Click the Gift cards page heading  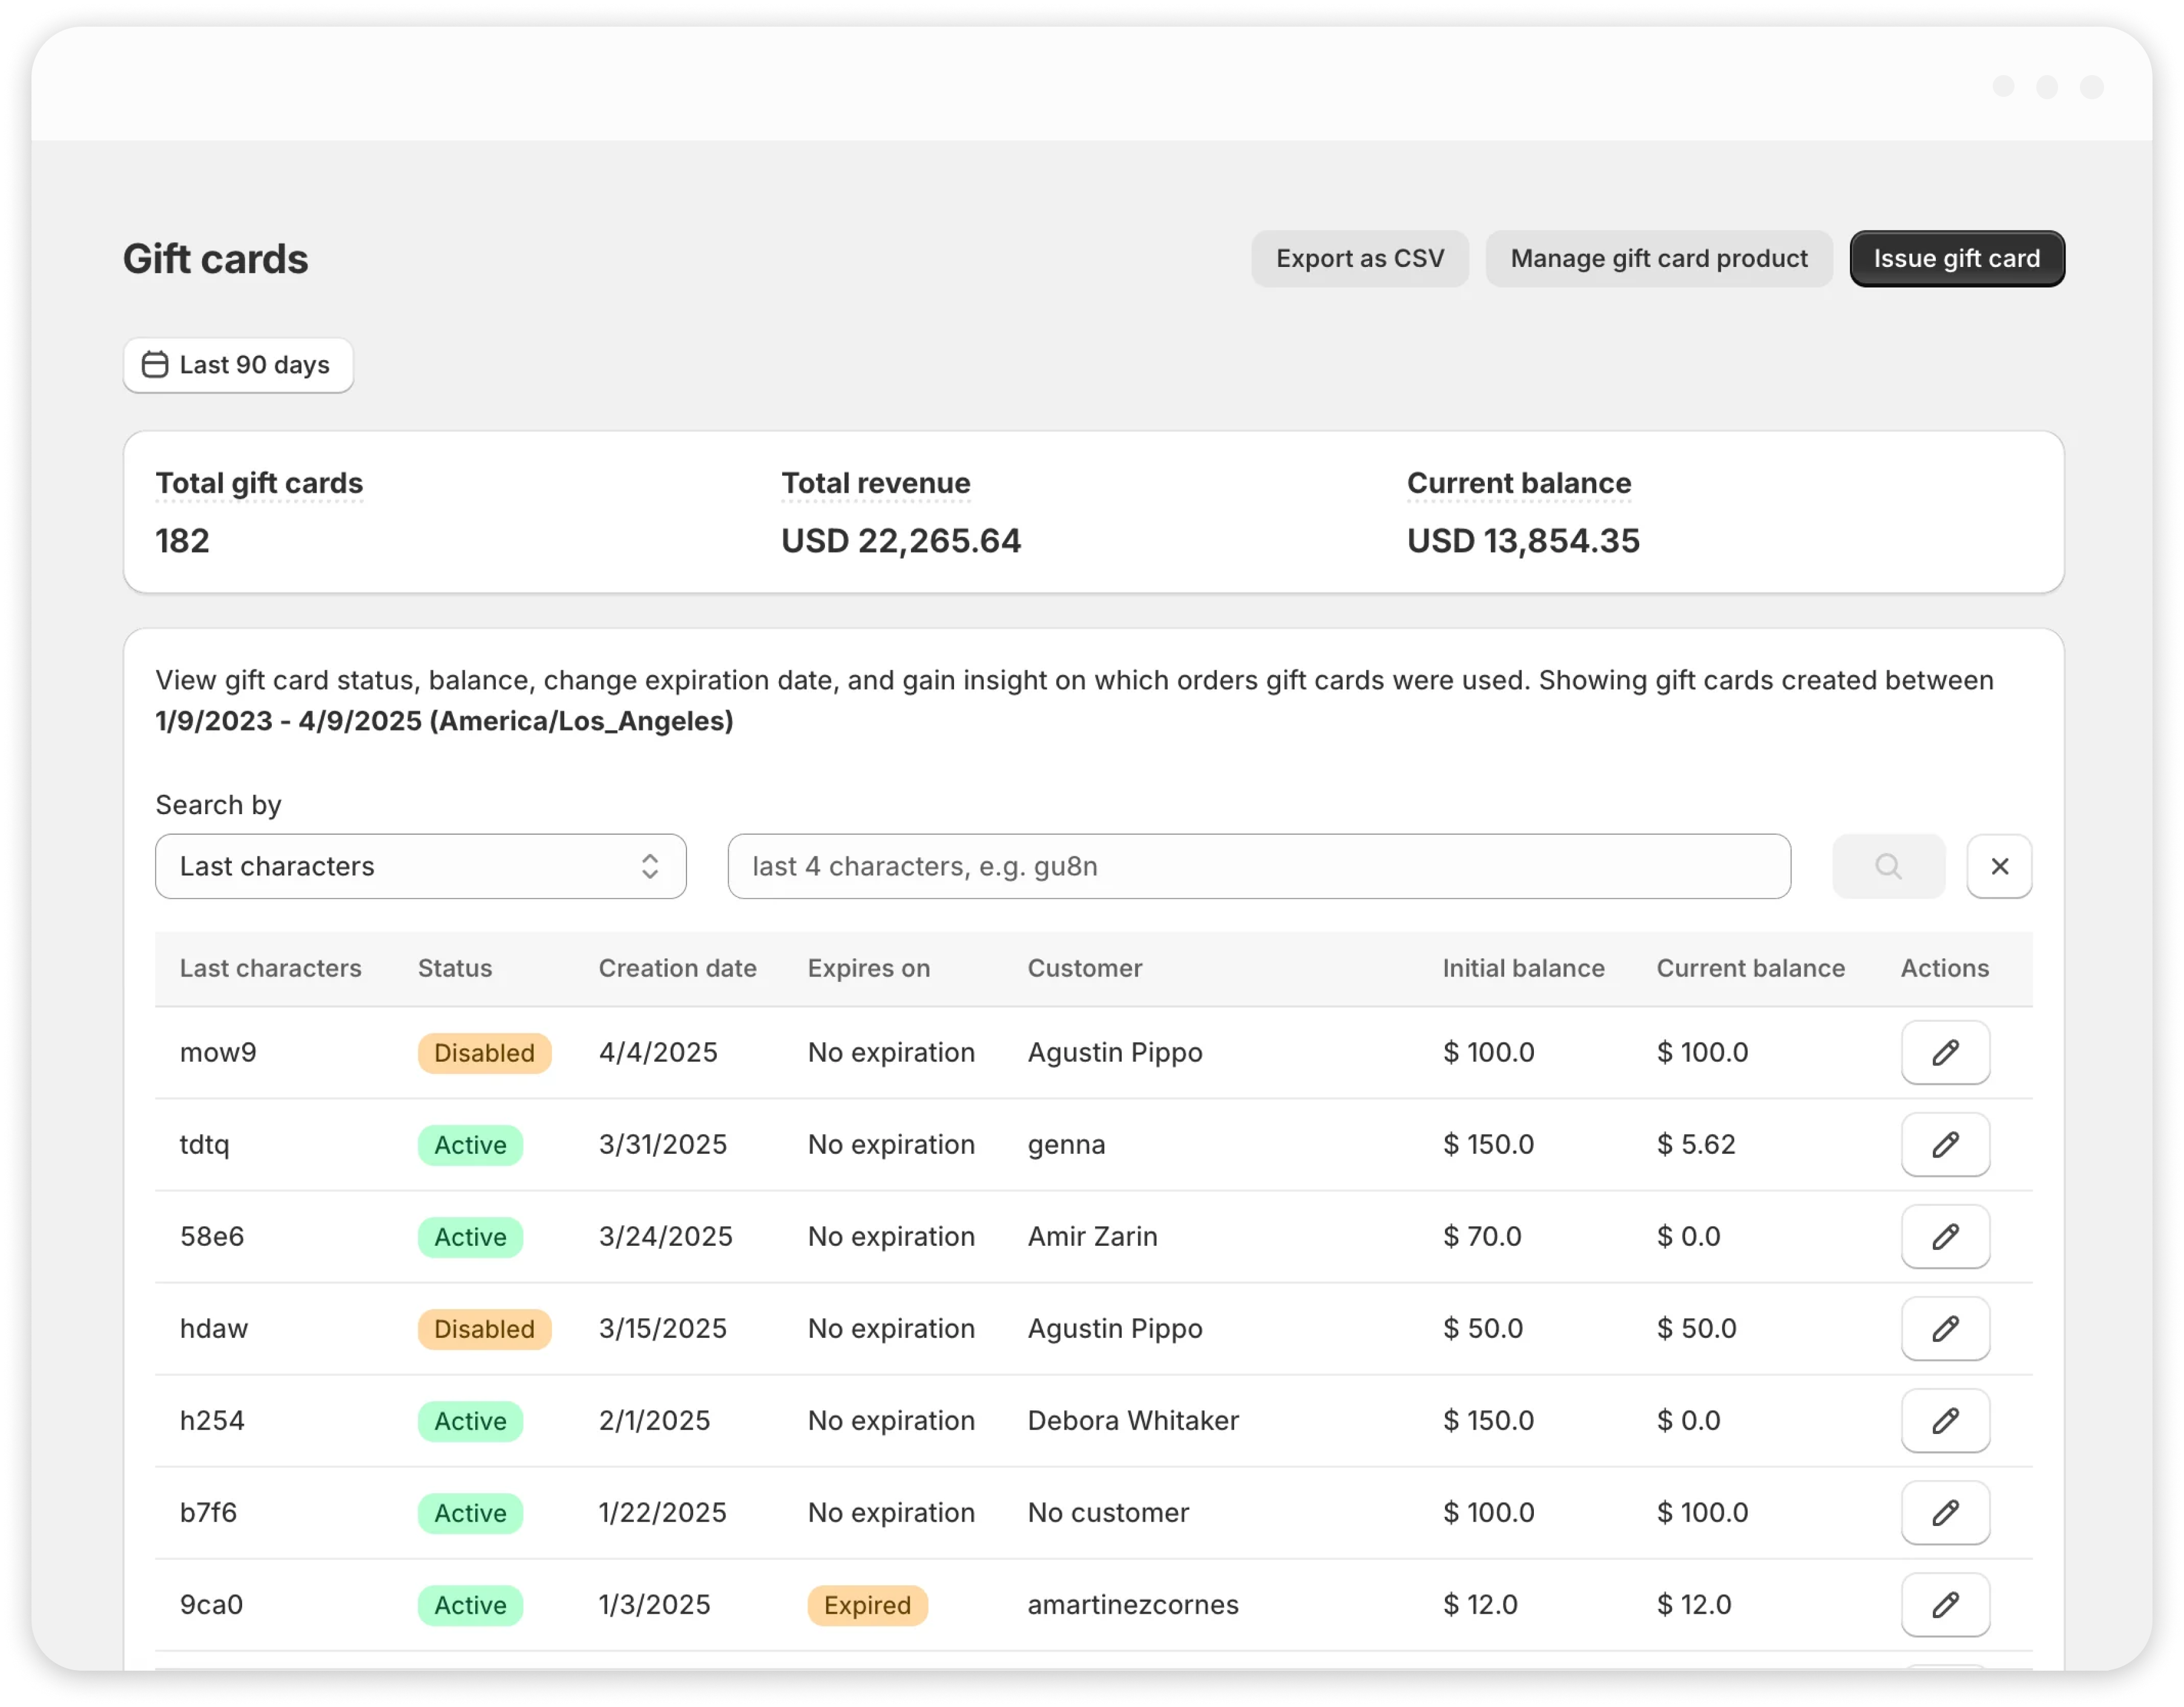pyautogui.click(x=216, y=259)
